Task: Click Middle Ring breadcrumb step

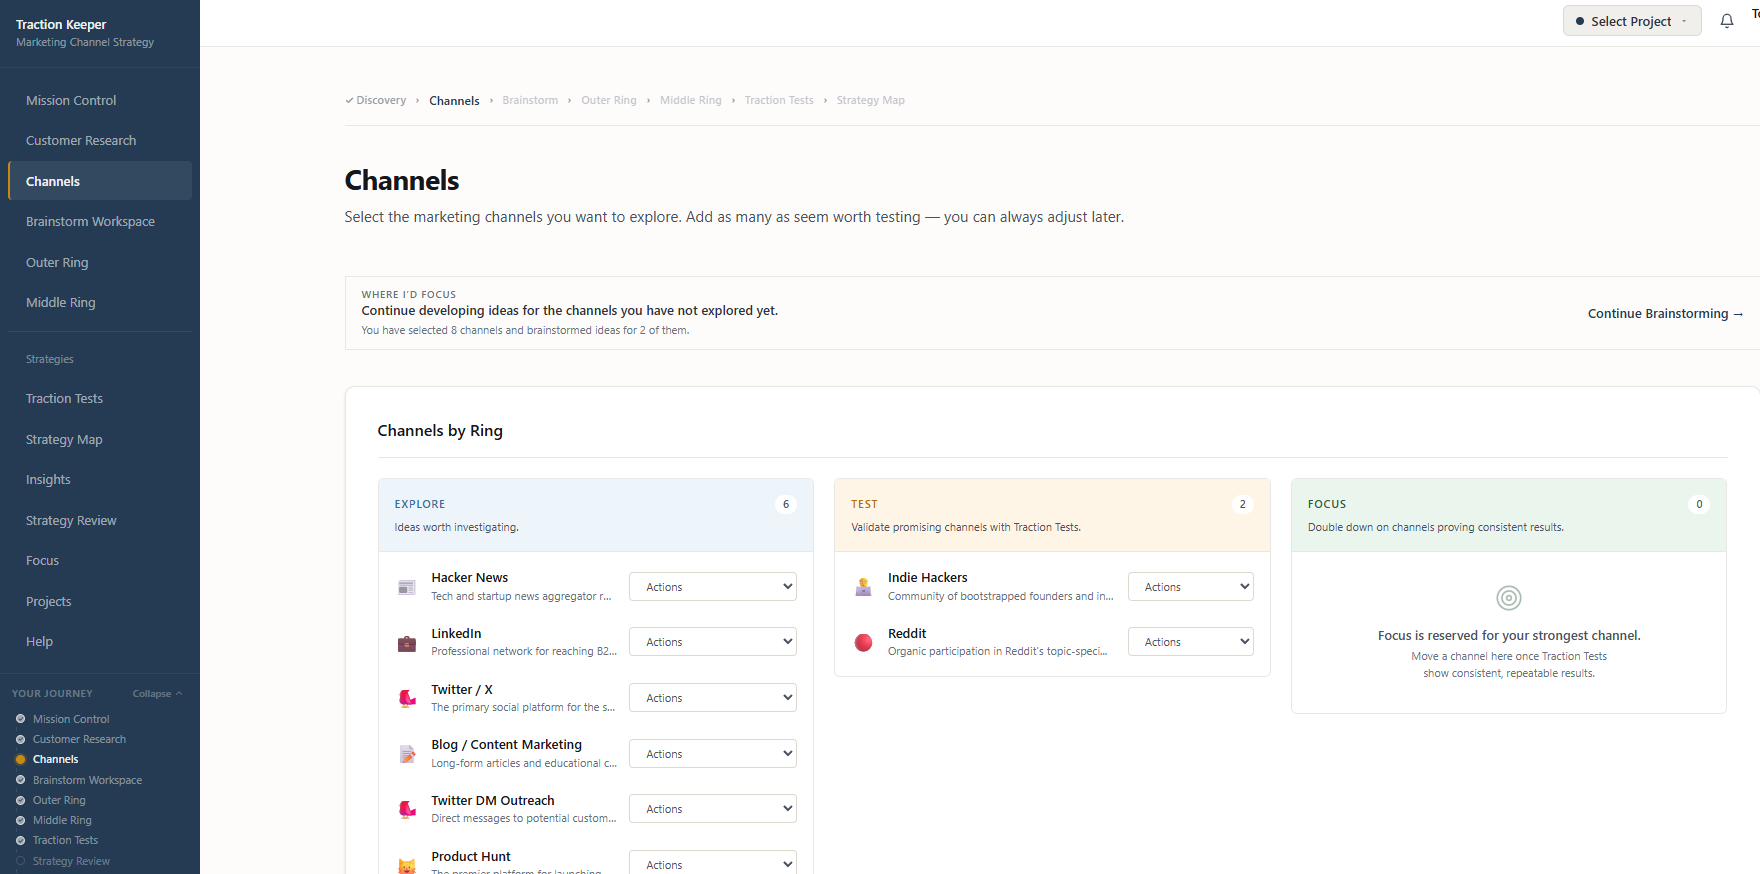Action: click(x=691, y=100)
